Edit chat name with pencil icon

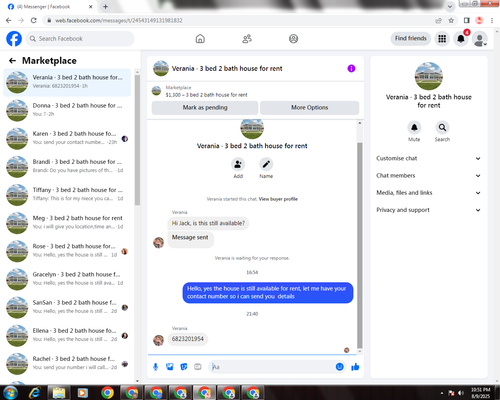pyautogui.click(x=266, y=164)
